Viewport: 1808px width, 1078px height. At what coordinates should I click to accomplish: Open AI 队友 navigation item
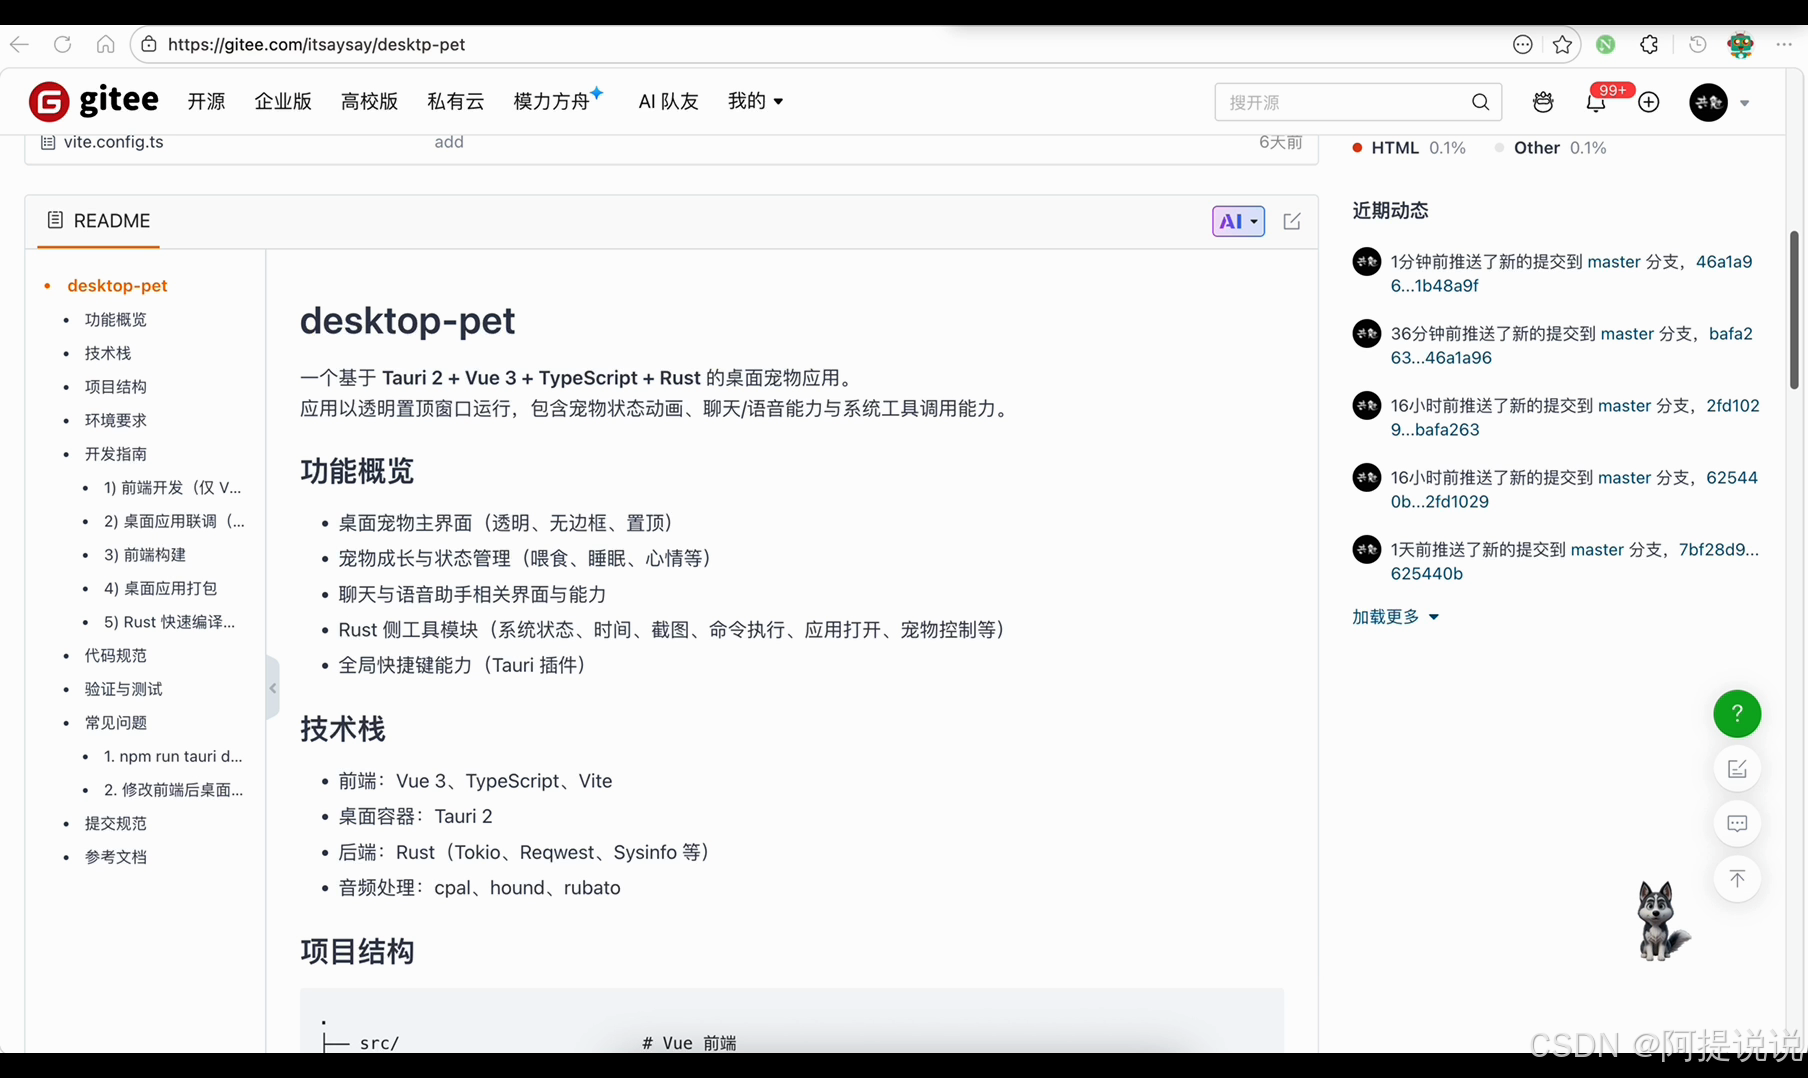coord(668,101)
